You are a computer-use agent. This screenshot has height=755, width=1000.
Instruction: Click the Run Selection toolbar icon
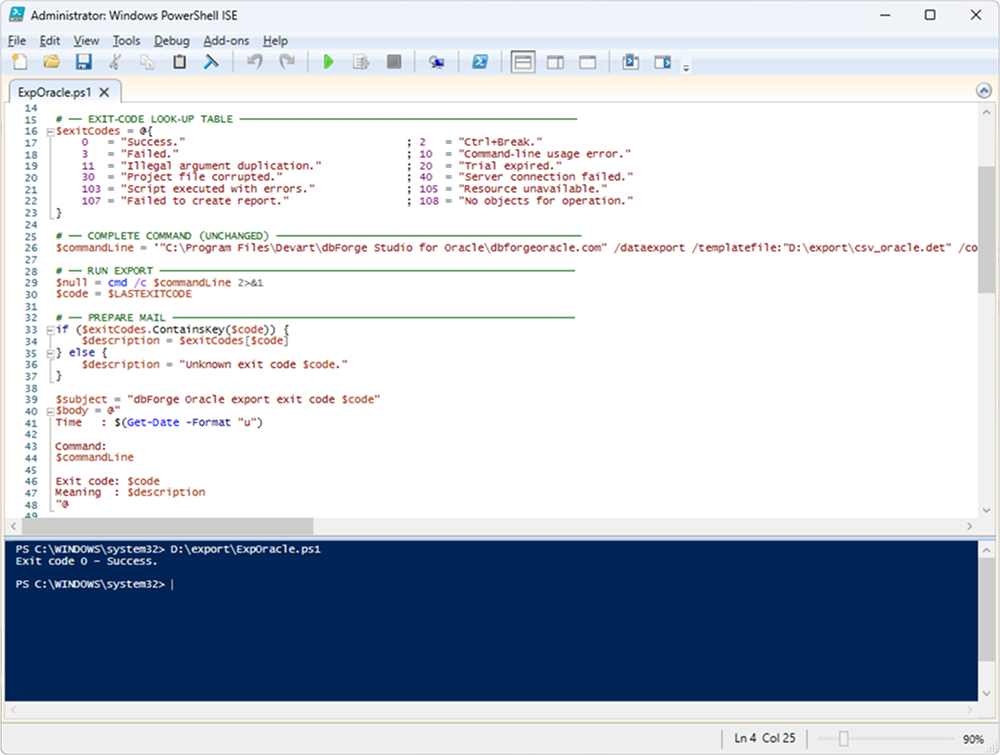coord(361,63)
